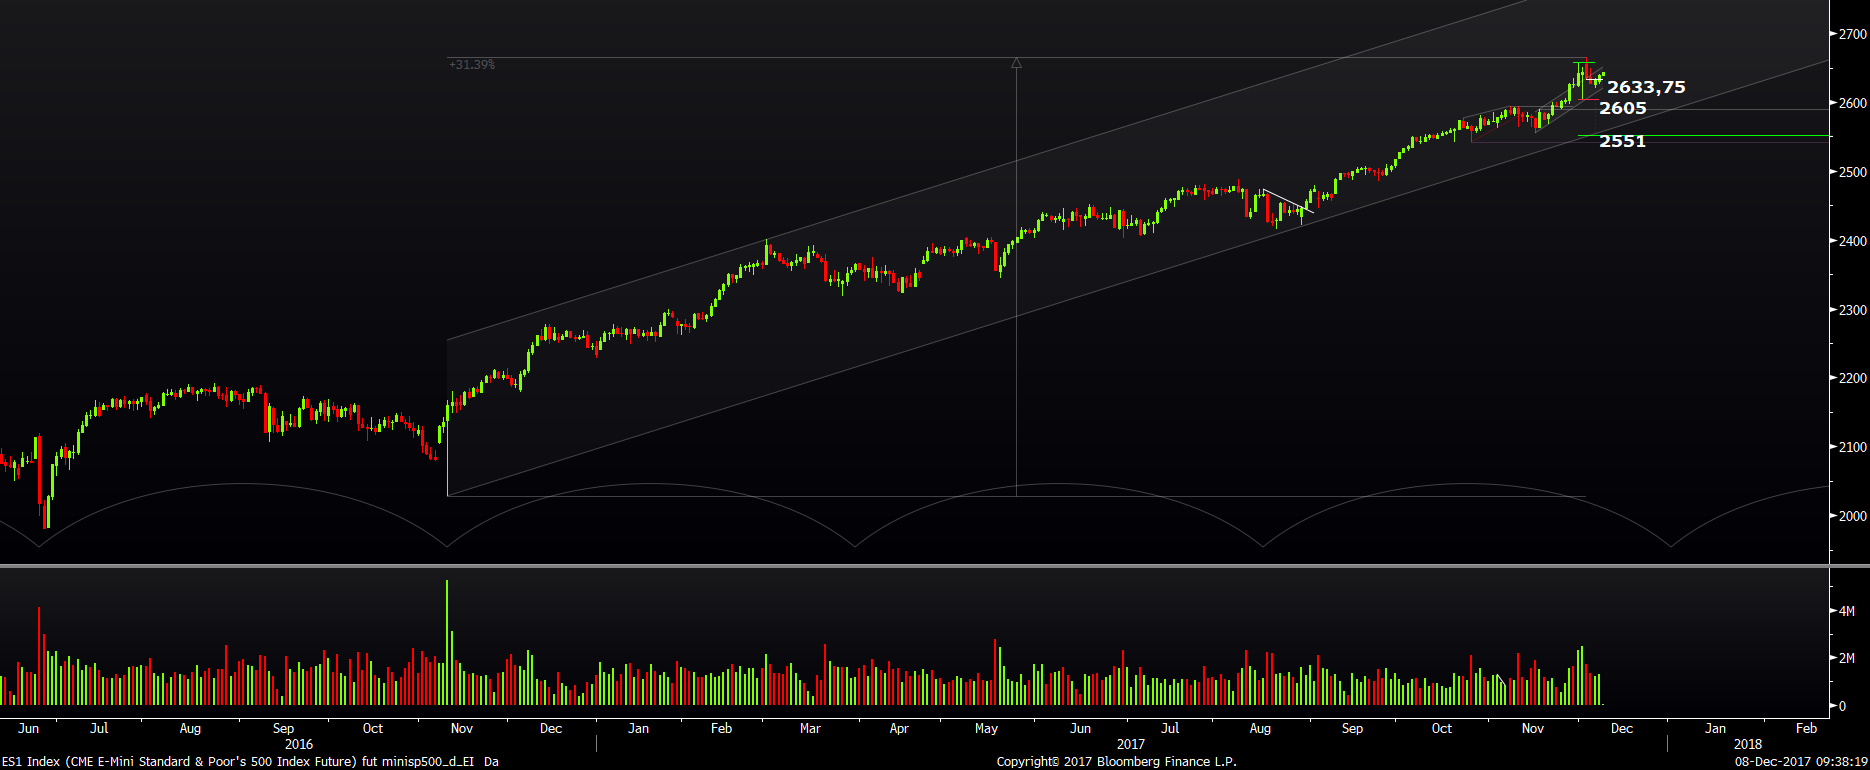
Task: Select the 2551 price level annotation
Action: pyautogui.click(x=1622, y=142)
